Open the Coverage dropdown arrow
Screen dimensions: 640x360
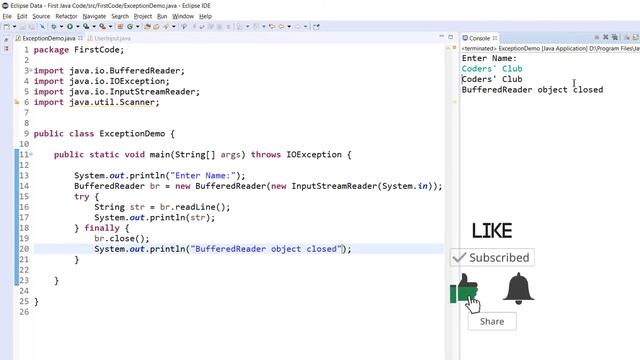coord(94,27)
